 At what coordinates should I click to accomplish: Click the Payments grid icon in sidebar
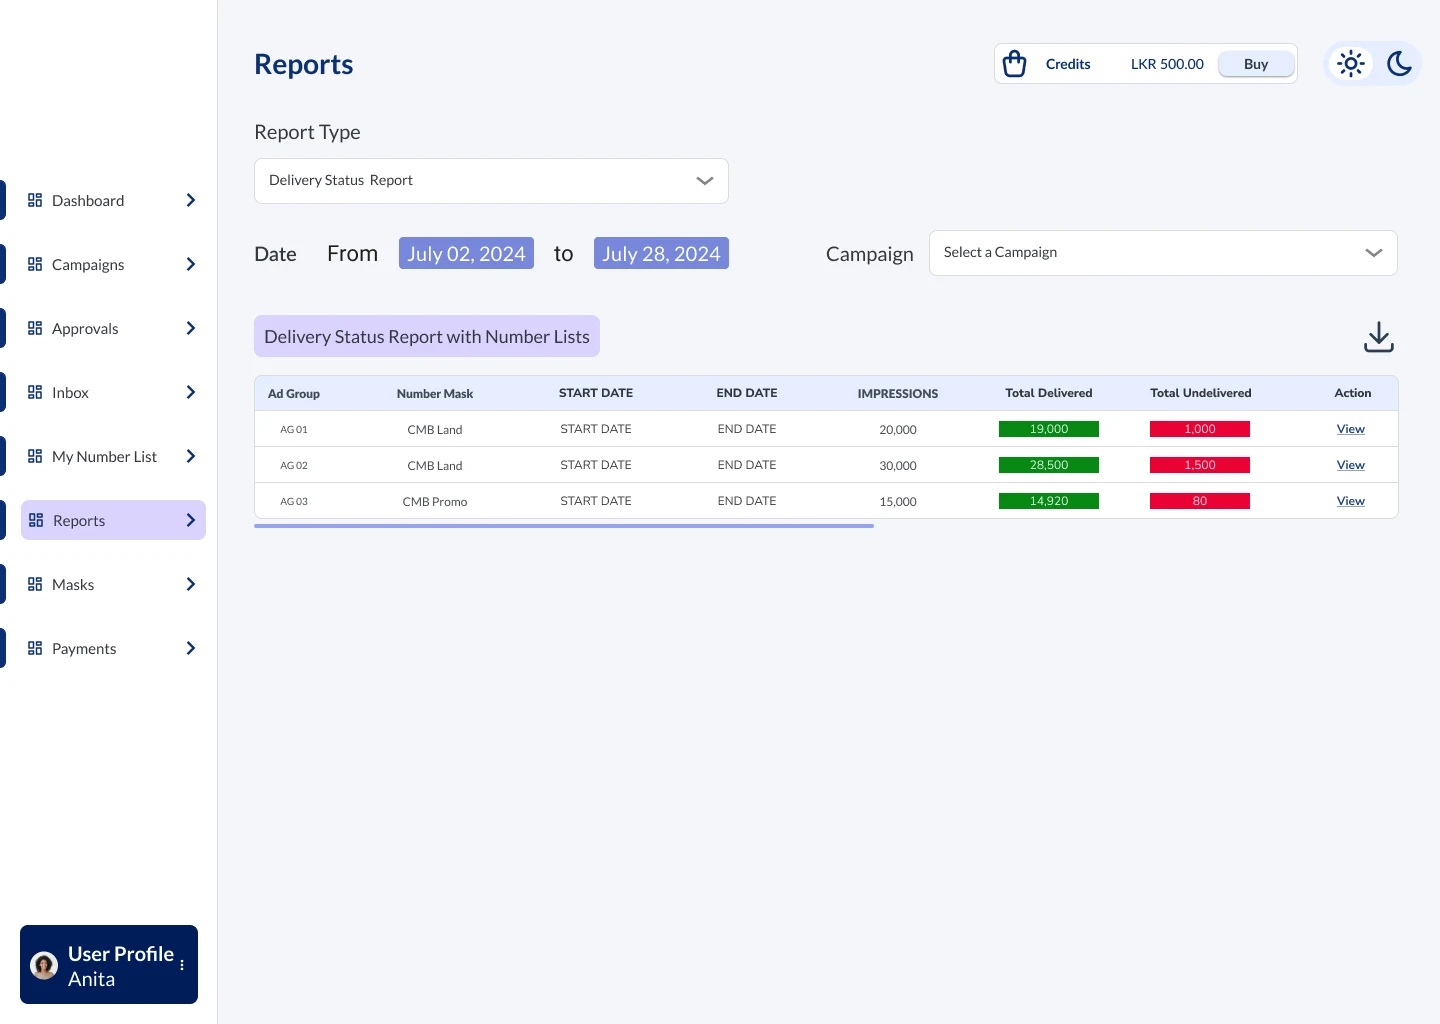point(35,648)
